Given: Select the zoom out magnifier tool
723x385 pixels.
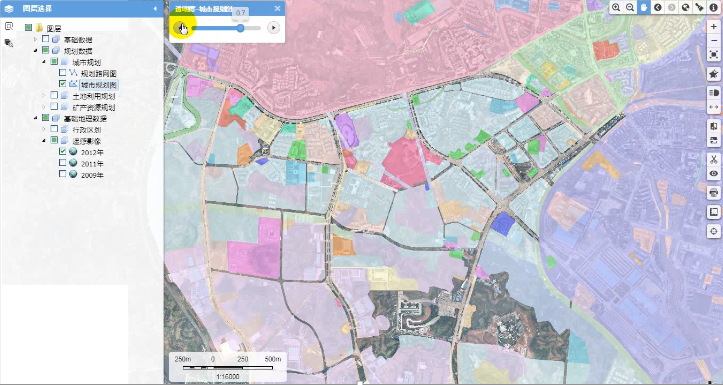Looking at the screenshot, I should point(629,7).
